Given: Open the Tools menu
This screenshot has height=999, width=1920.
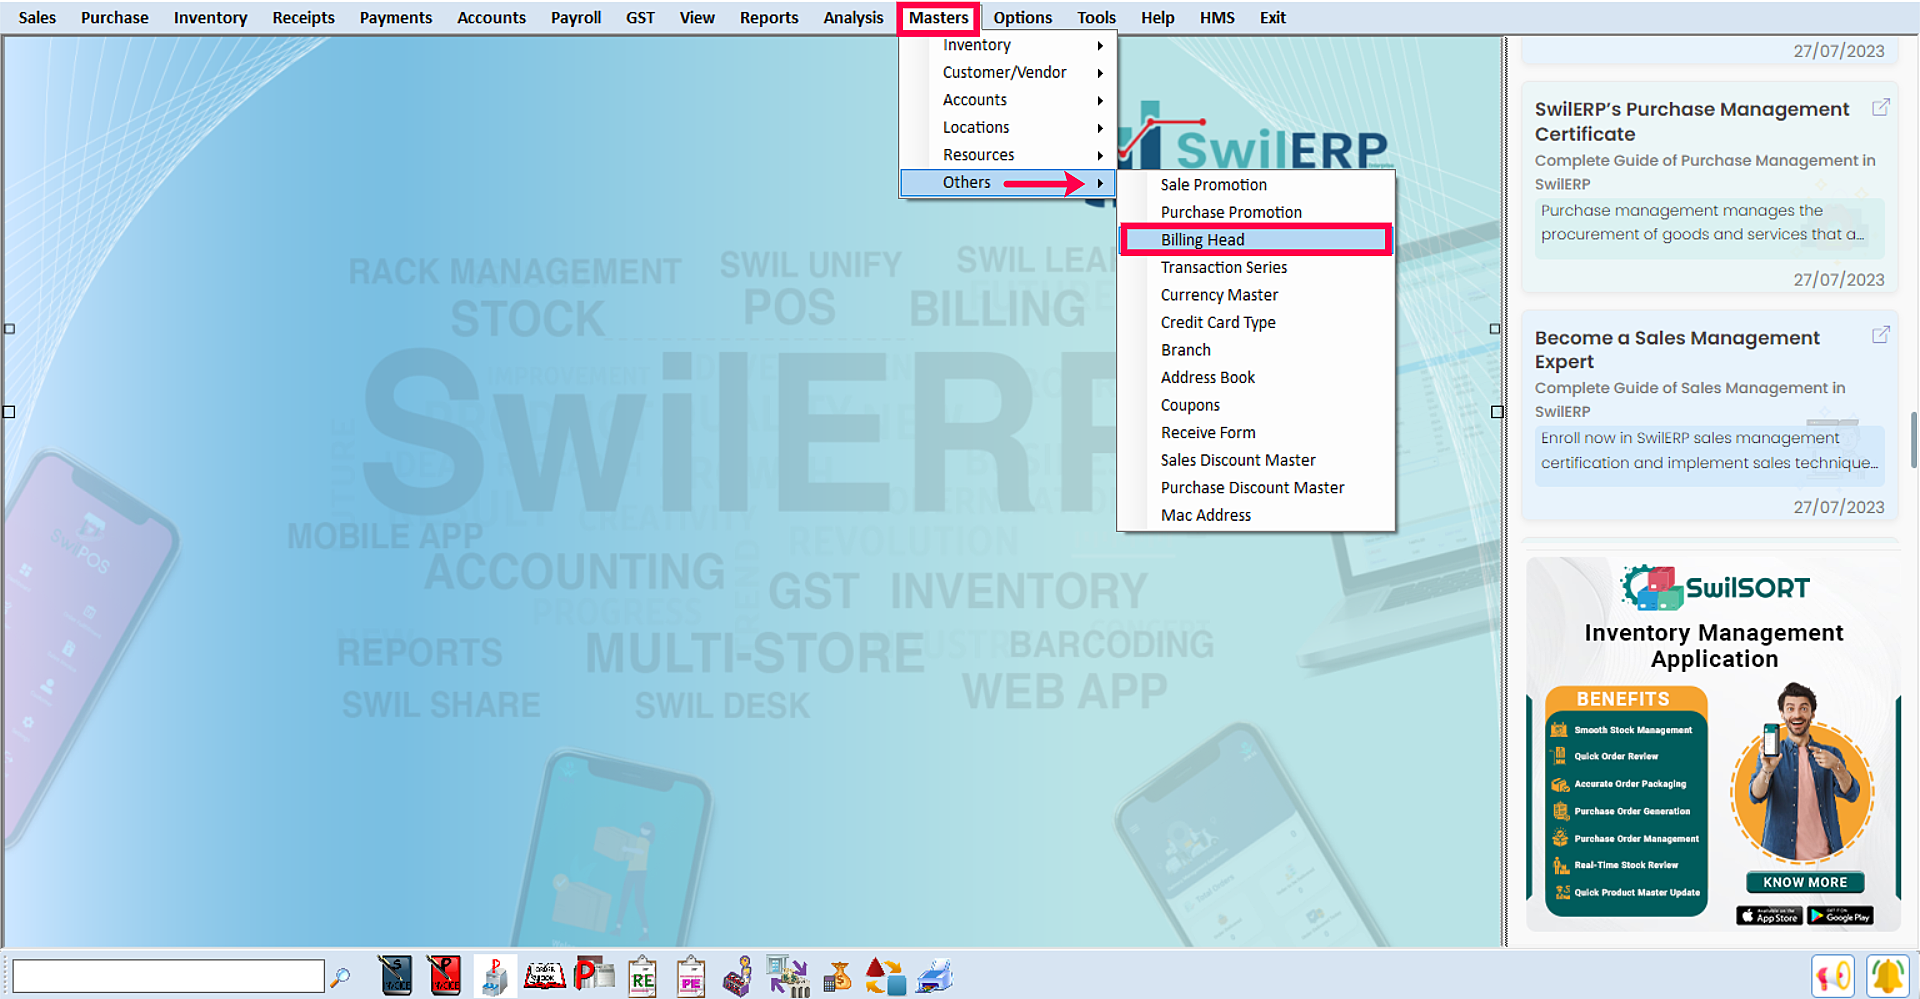Looking at the screenshot, I should pos(1096,18).
